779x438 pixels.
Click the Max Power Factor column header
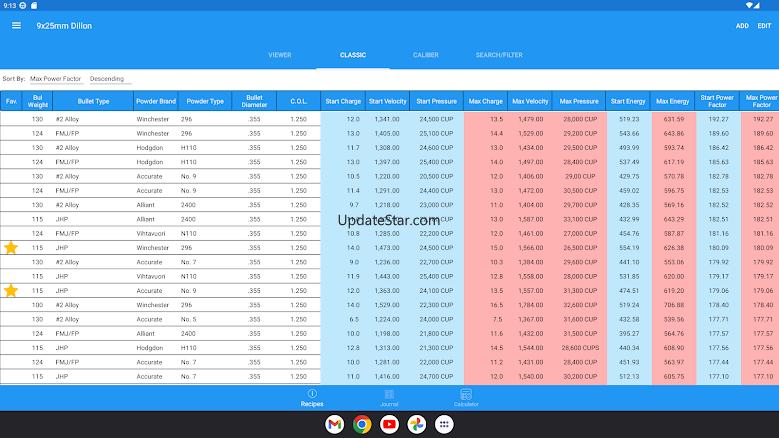(x=761, y=101)
